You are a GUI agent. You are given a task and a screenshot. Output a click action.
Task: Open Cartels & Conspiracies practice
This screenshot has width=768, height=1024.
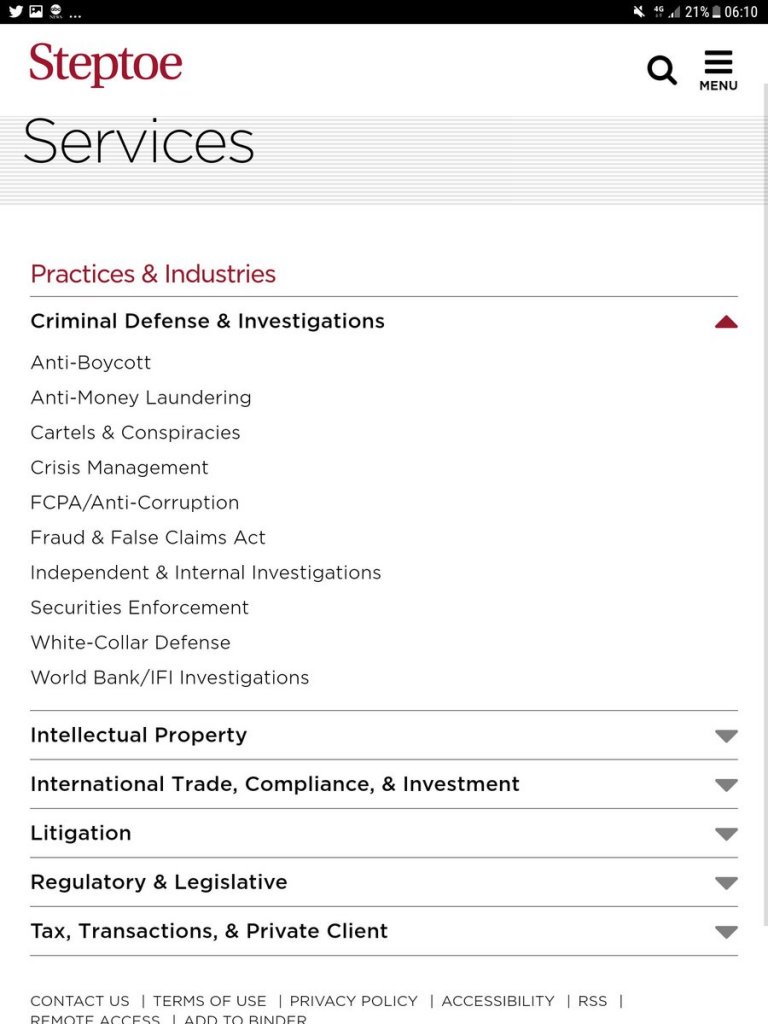pyautogui.click(x=135, y=433)
